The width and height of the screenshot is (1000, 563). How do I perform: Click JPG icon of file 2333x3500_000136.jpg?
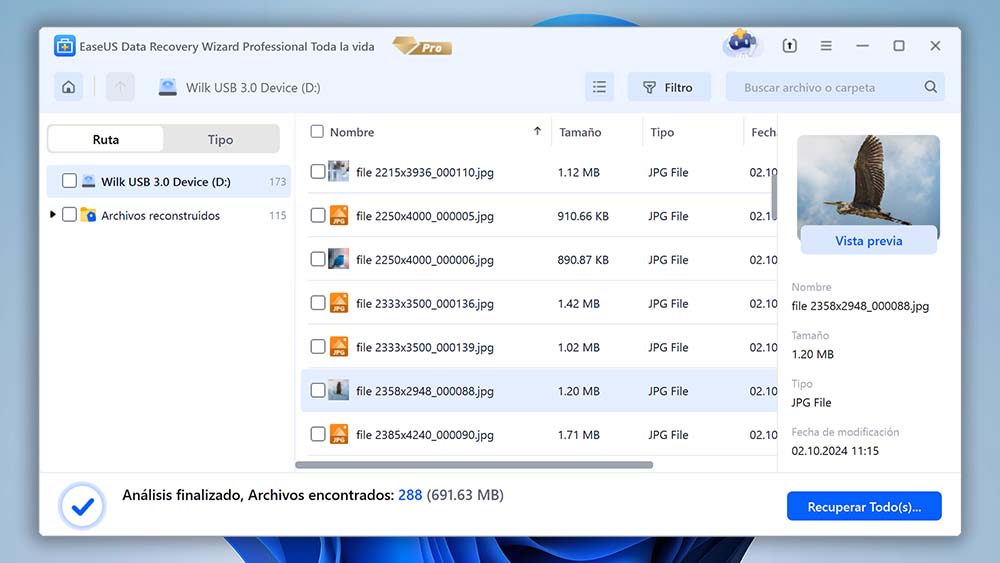click(x=339, y=303)
